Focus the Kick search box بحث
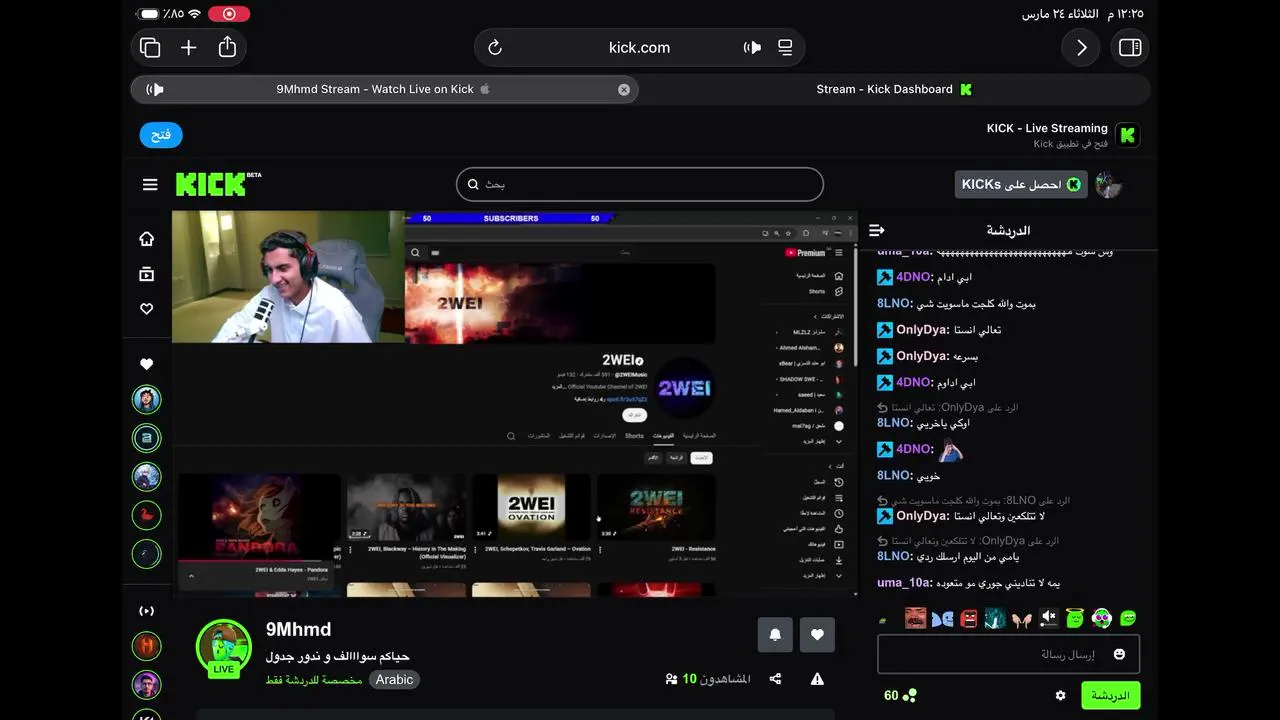1280x720 pixels. click(640, 184)
